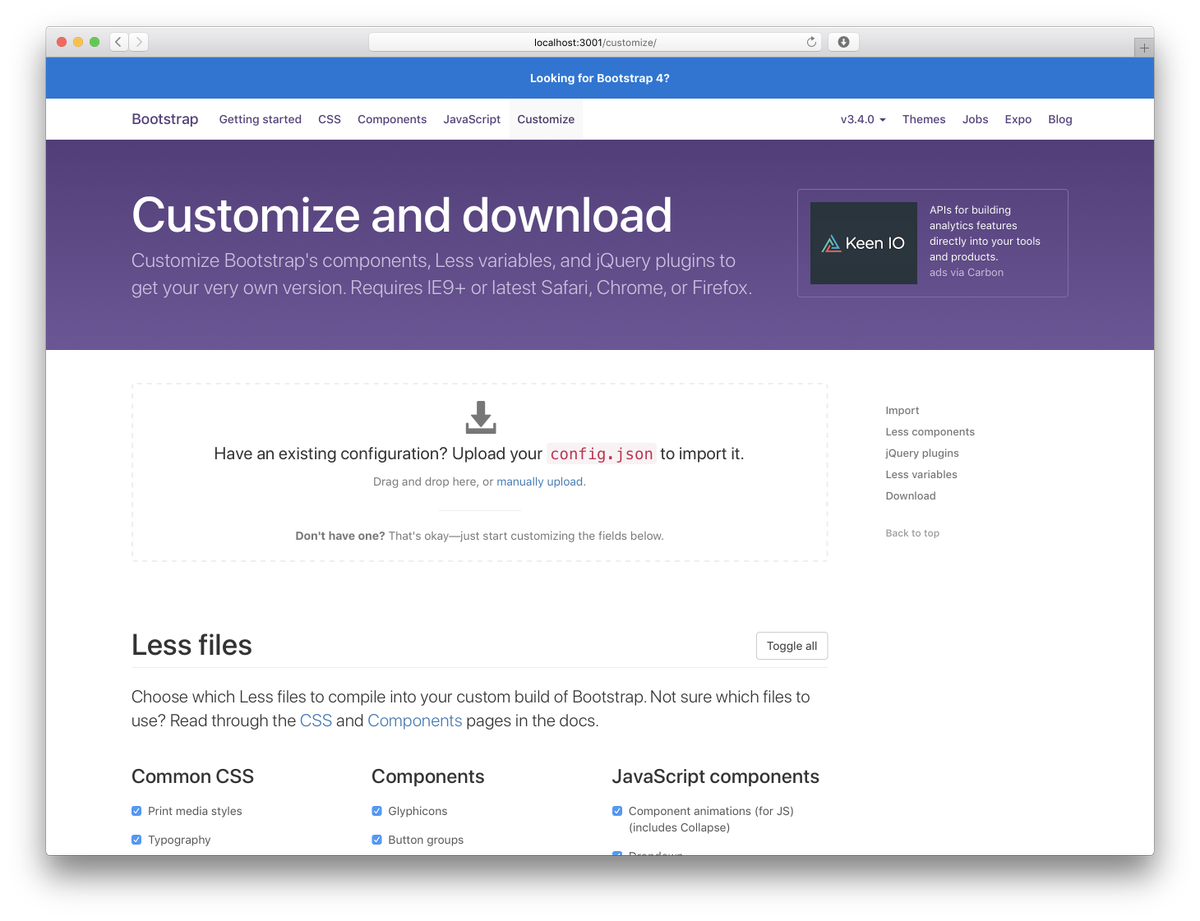This screenshot has width=1200, height=921.
Task: Click the 'Less files' heading
Action: [192, 645]
